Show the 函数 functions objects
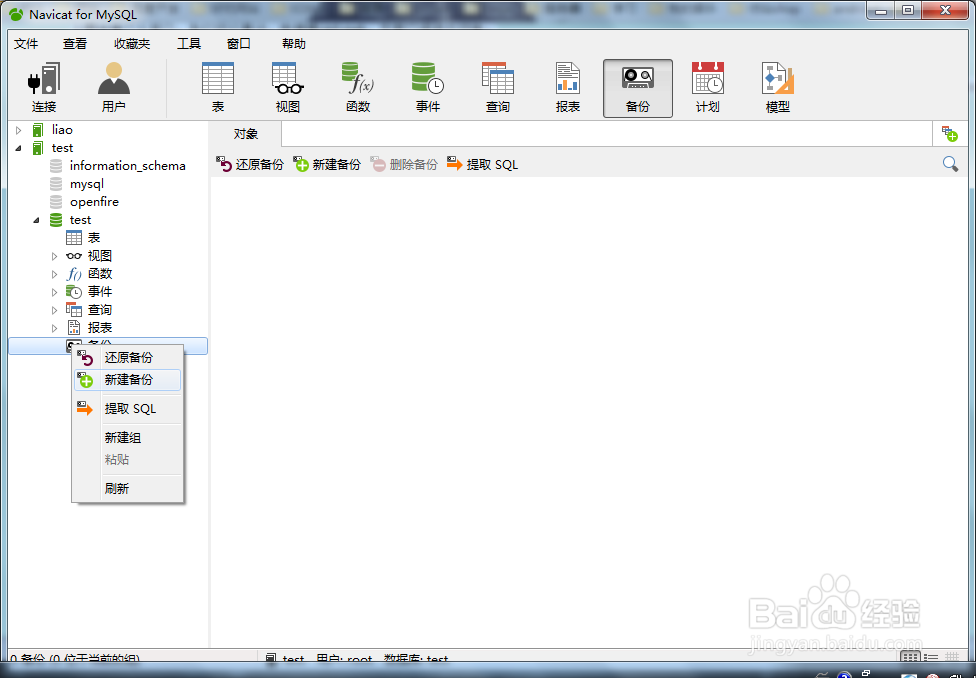This screenshot has height=678, width=976. click(358, 88)
